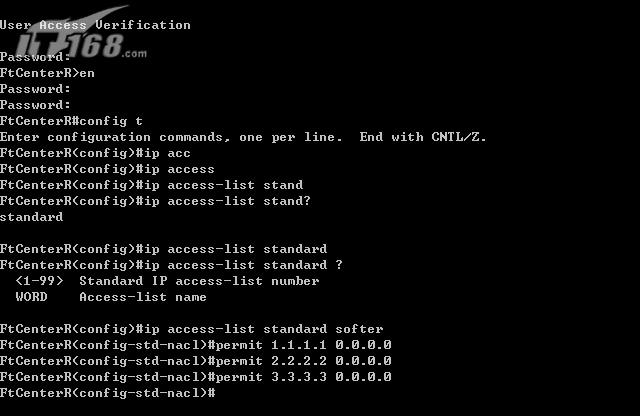The image size is (640, 416).
Task: Click the lone 'standard' completion output
Action: 31,217
